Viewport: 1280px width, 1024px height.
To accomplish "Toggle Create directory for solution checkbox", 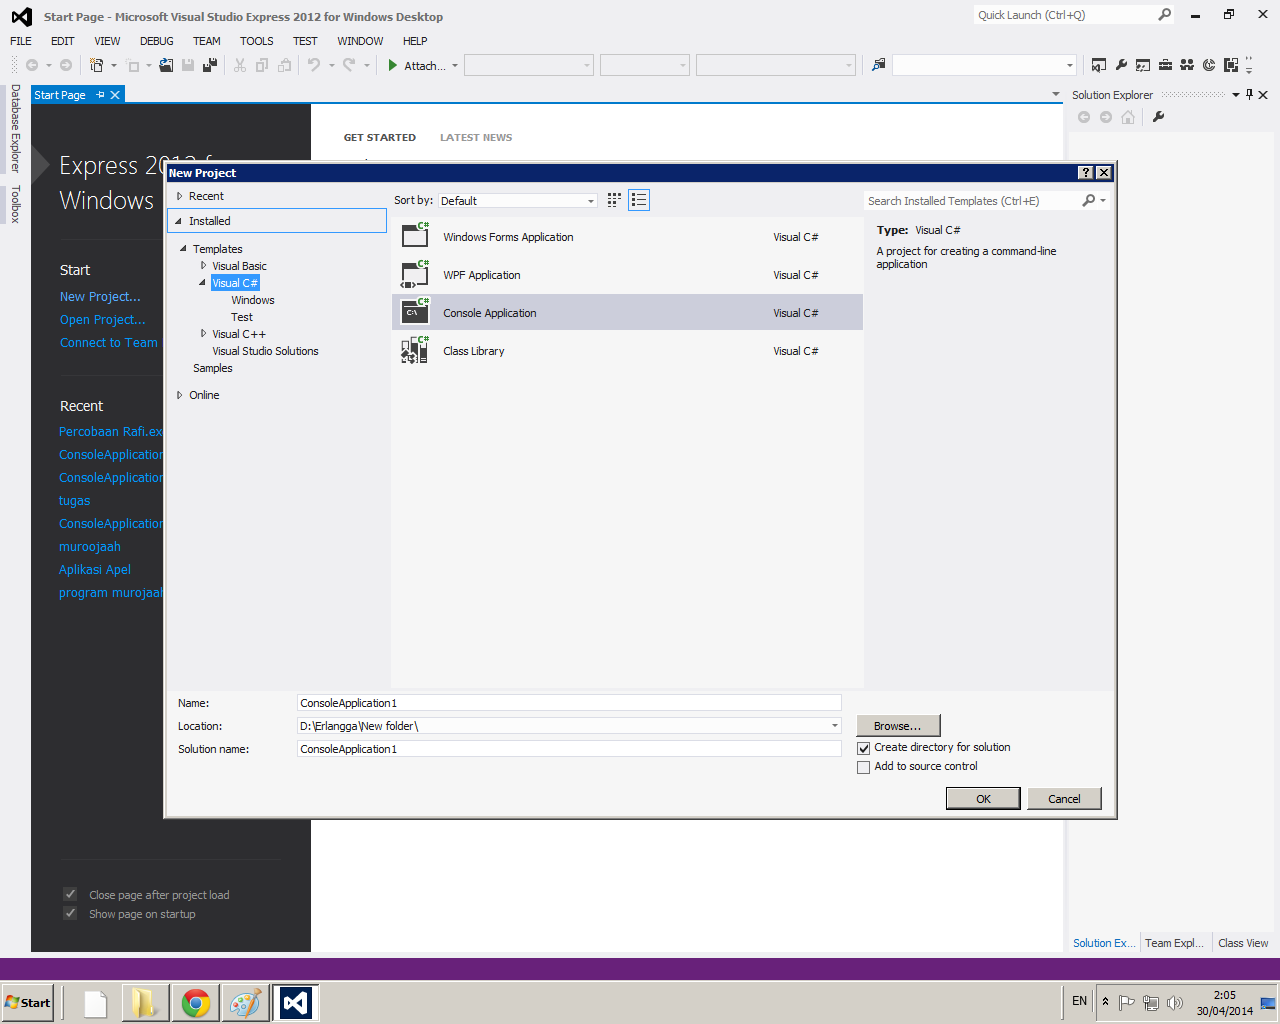I will tap(864, 748).
